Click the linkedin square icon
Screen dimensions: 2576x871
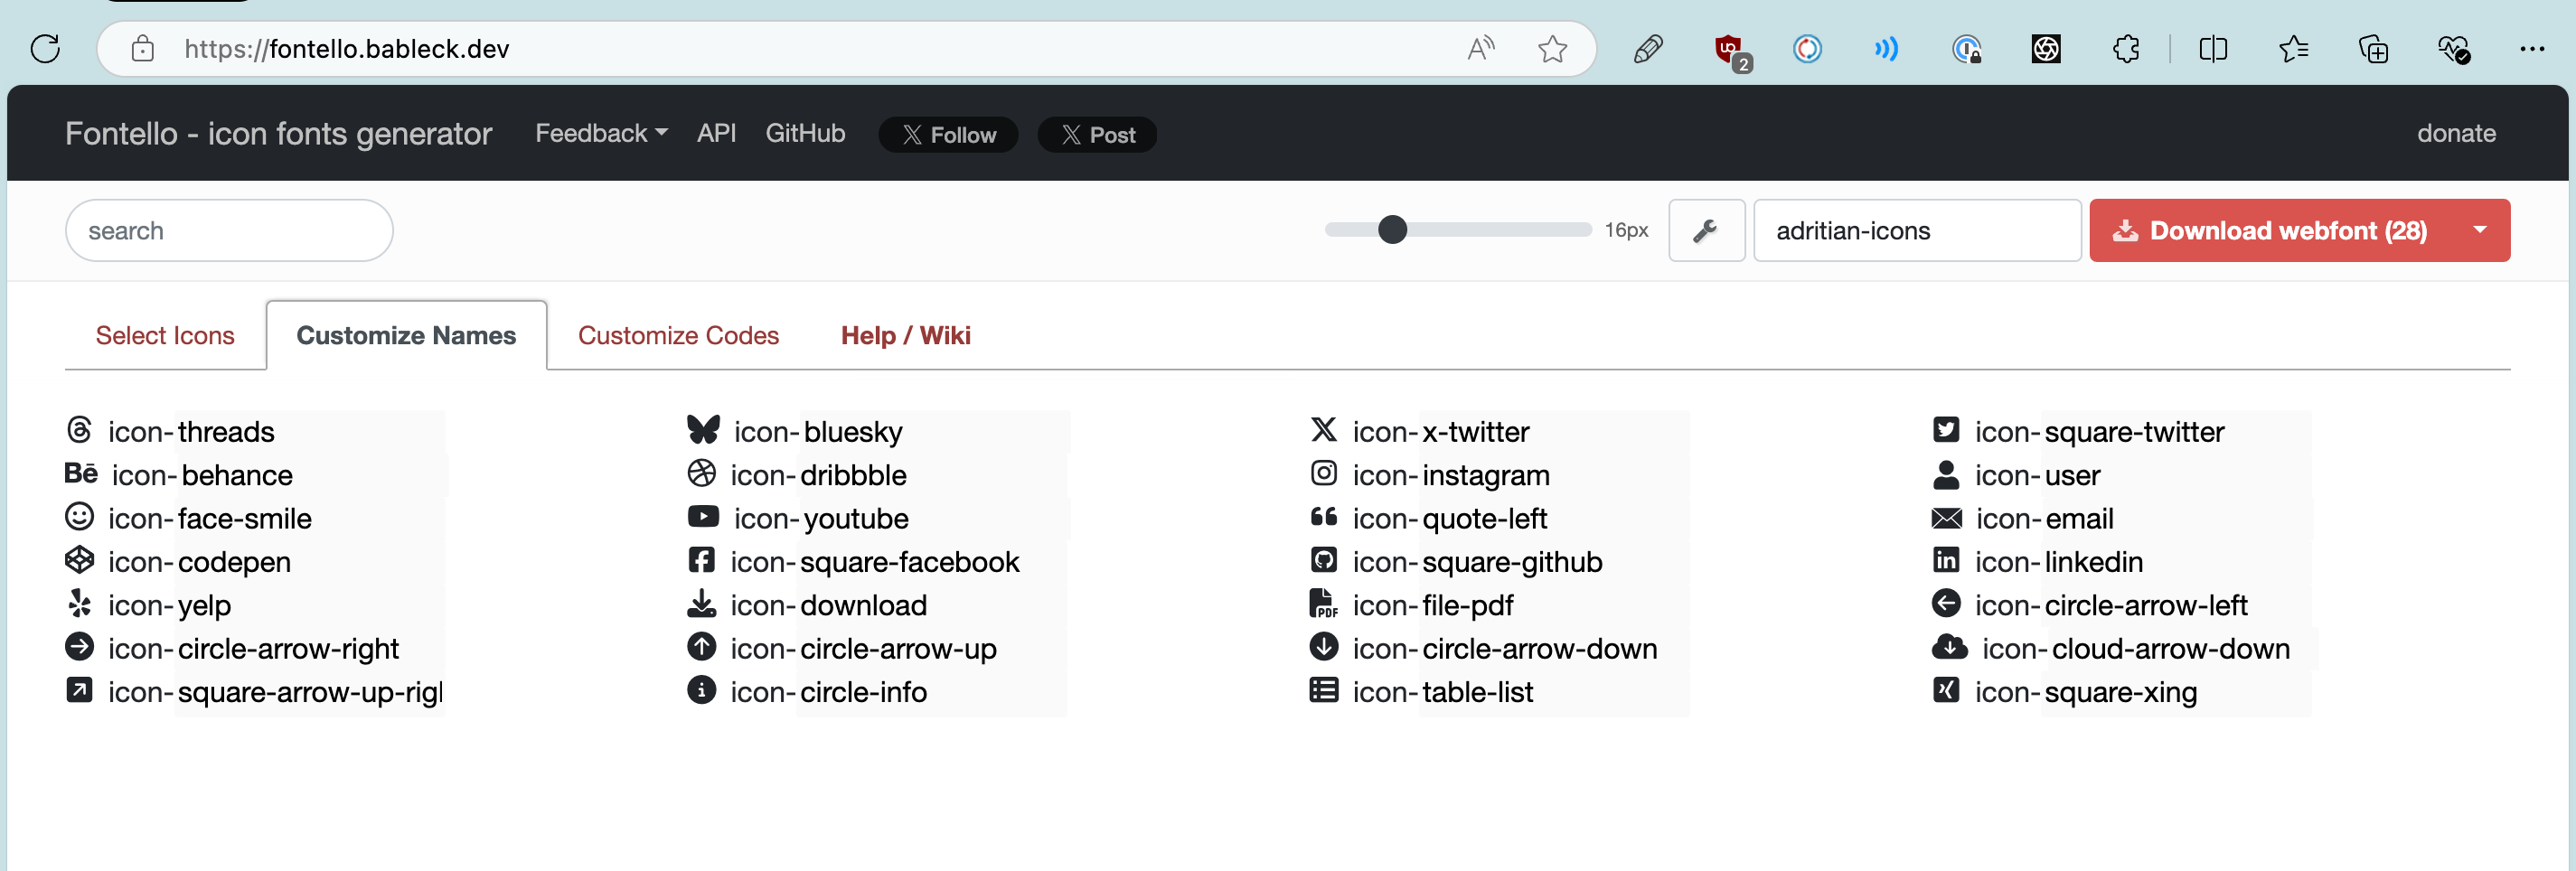[x=1945, y=560]
